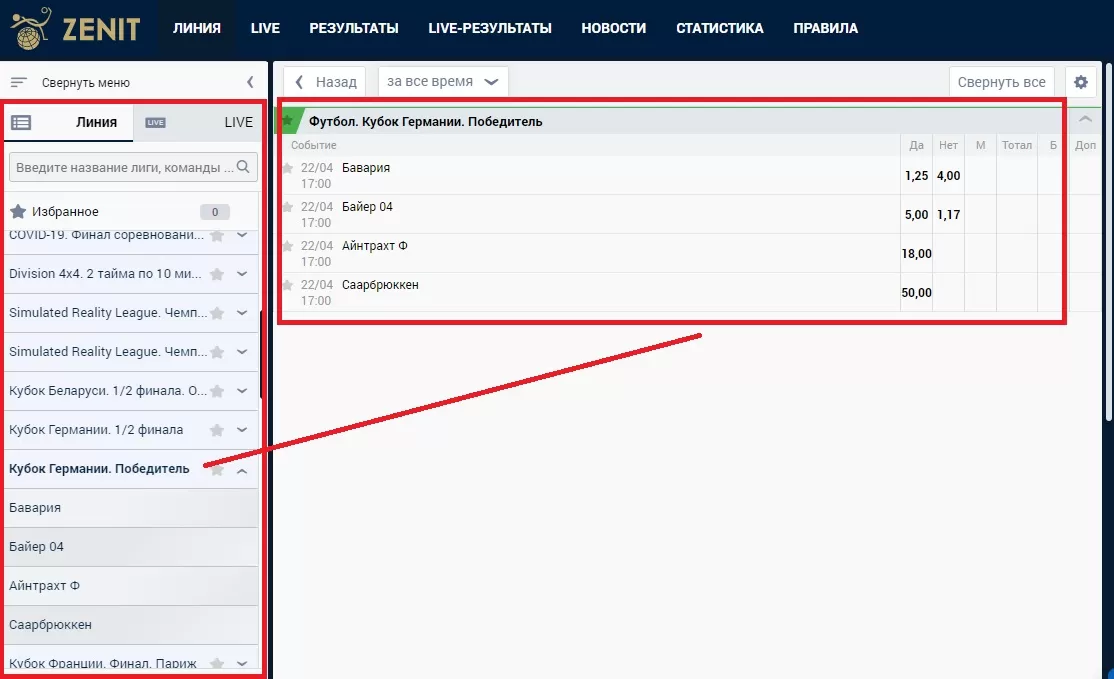The image size is (1114, 679).
Task: Click the Назад back button
Action: click(x=325, y=82)
